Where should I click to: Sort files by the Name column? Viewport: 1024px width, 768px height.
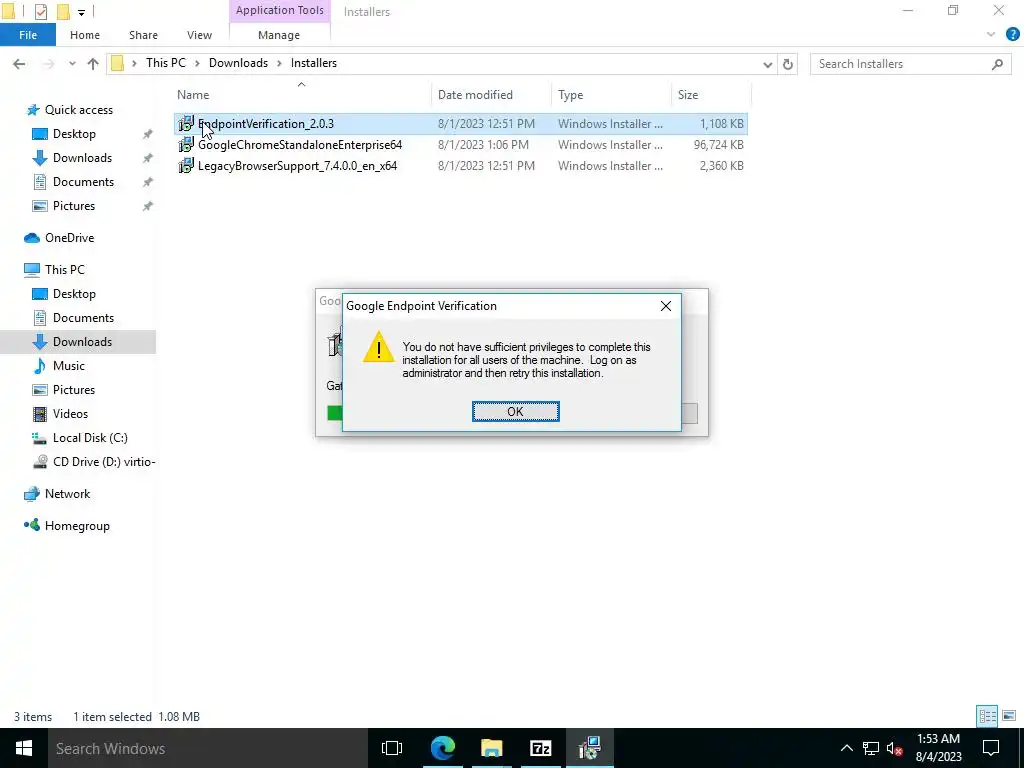coord(193,95)
